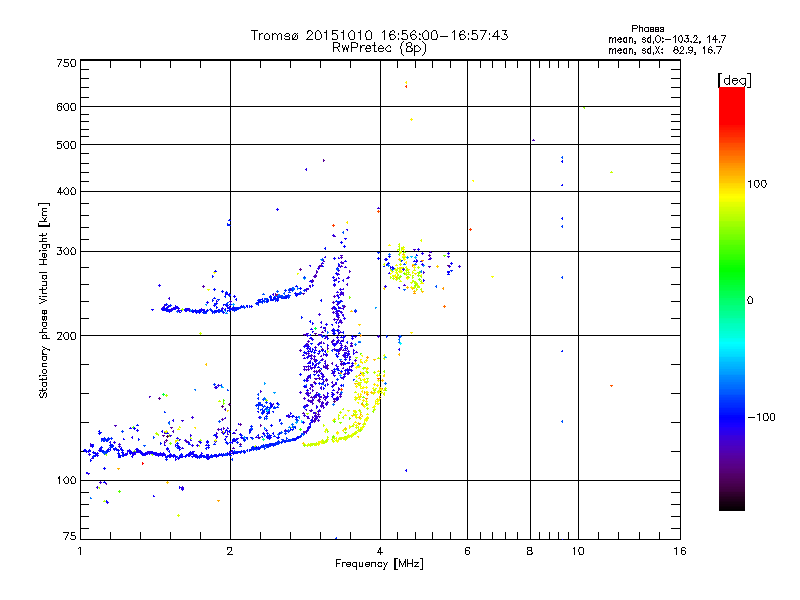Click the 'RwPretec (8p)' subtitle

379,48
